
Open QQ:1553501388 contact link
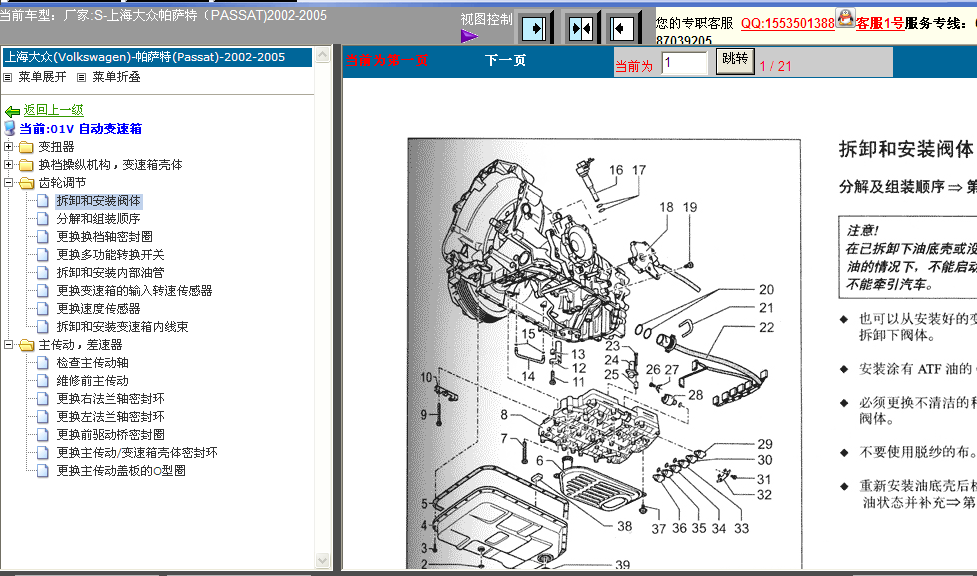788,24
